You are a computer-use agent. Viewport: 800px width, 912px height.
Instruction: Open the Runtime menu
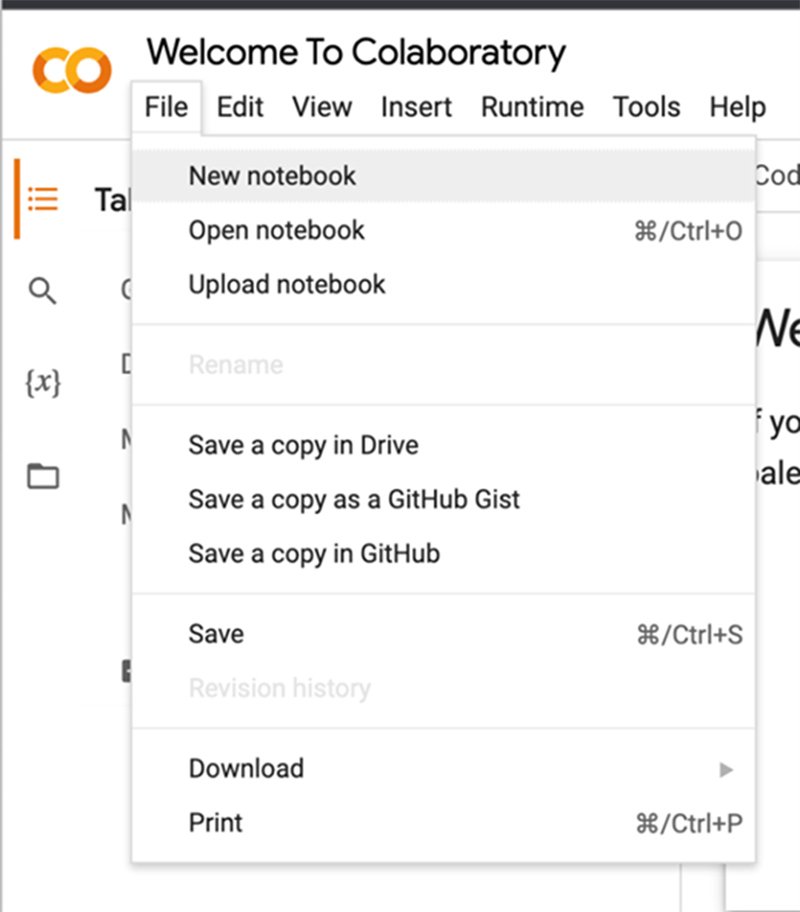click(532, 107)
